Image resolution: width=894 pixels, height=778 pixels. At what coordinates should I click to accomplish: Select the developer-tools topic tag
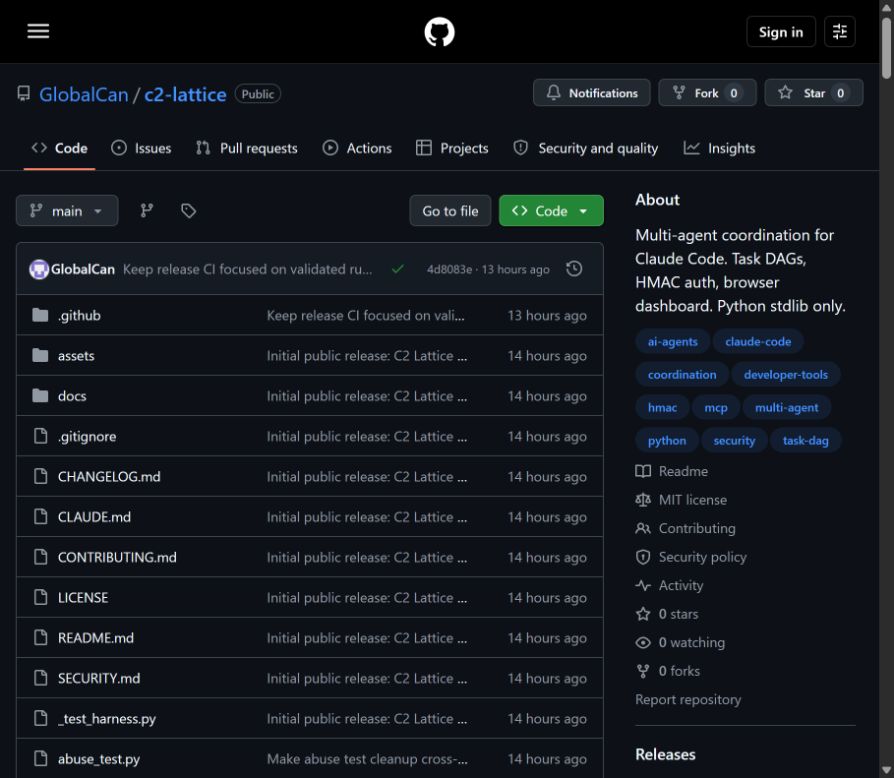pyautogui.click(x=786, y=374)
